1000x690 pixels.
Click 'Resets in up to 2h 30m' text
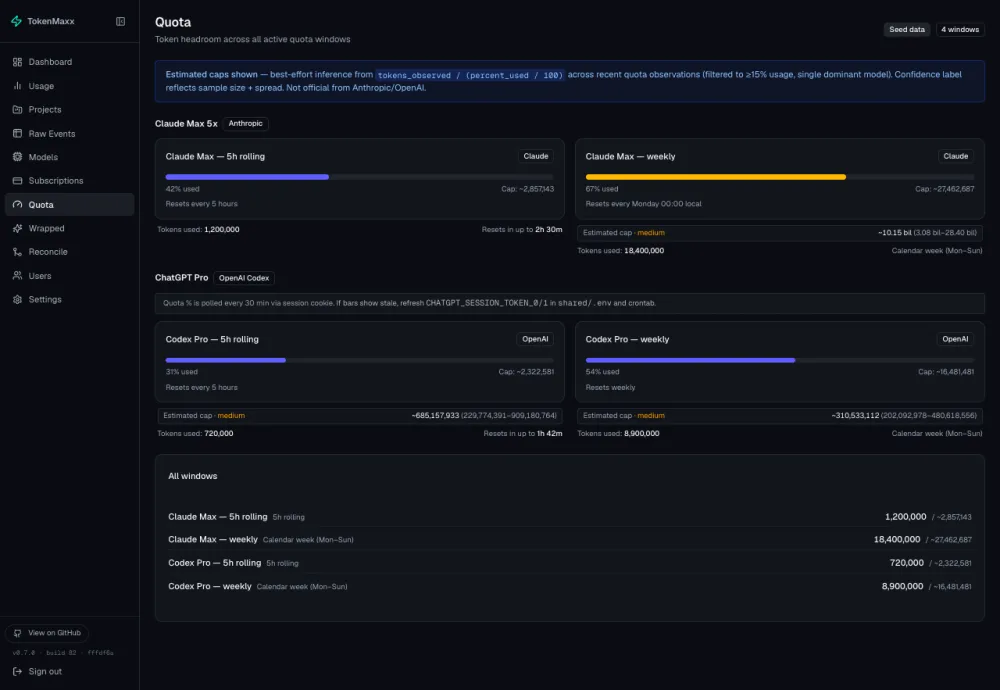(522, 230)
